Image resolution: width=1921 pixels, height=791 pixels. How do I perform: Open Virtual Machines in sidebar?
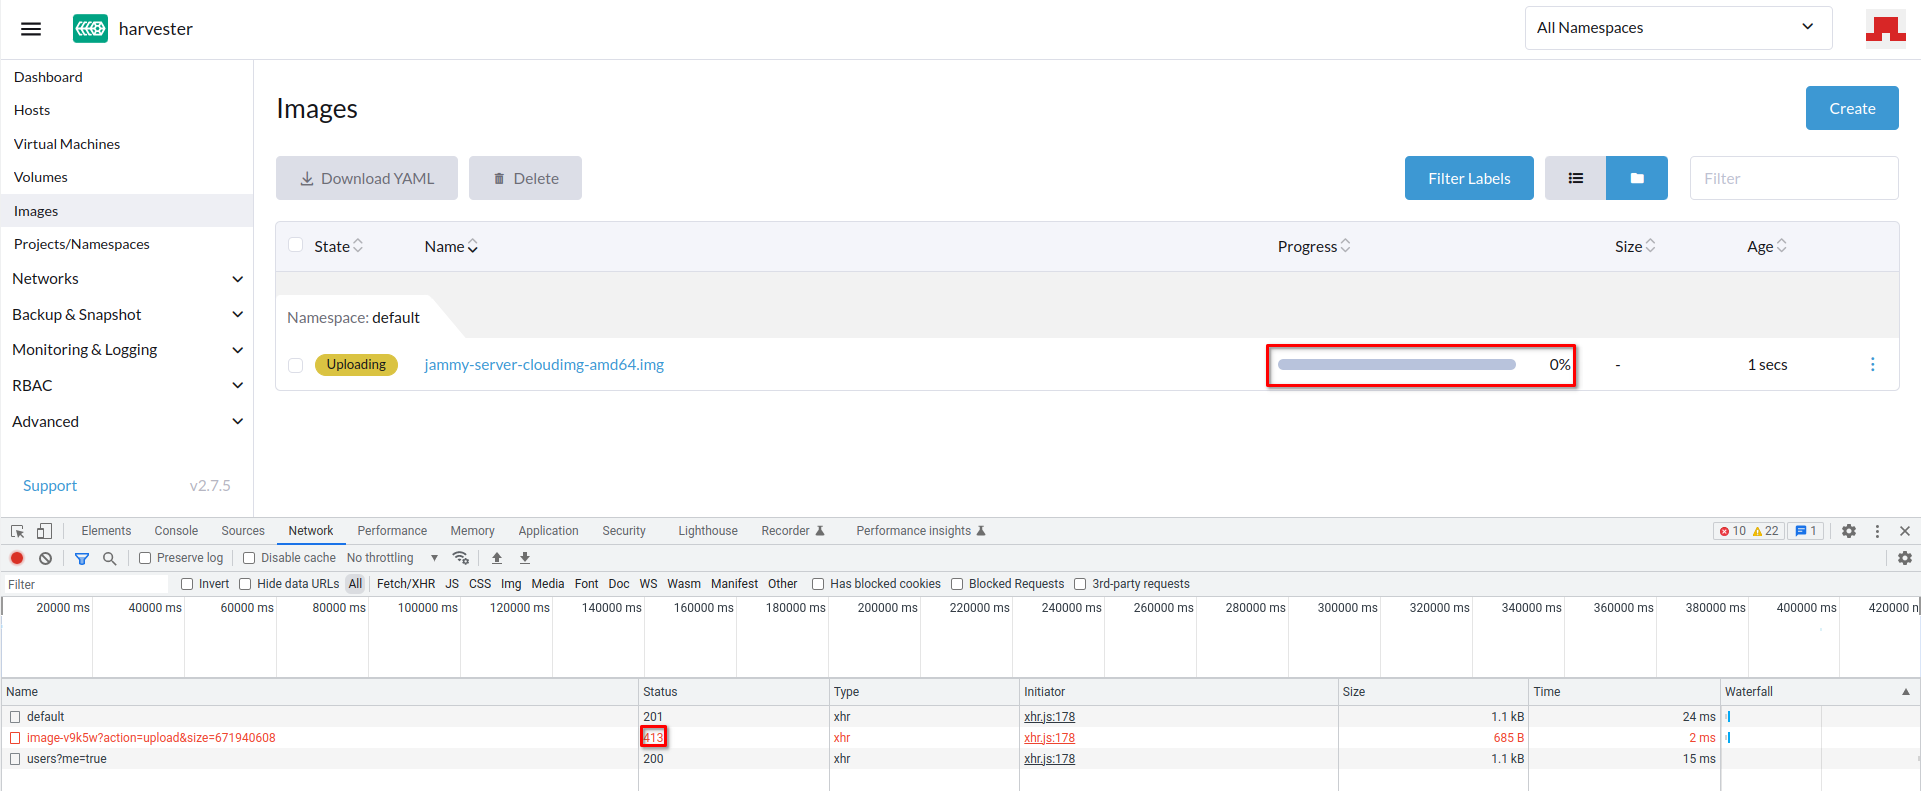67,144
